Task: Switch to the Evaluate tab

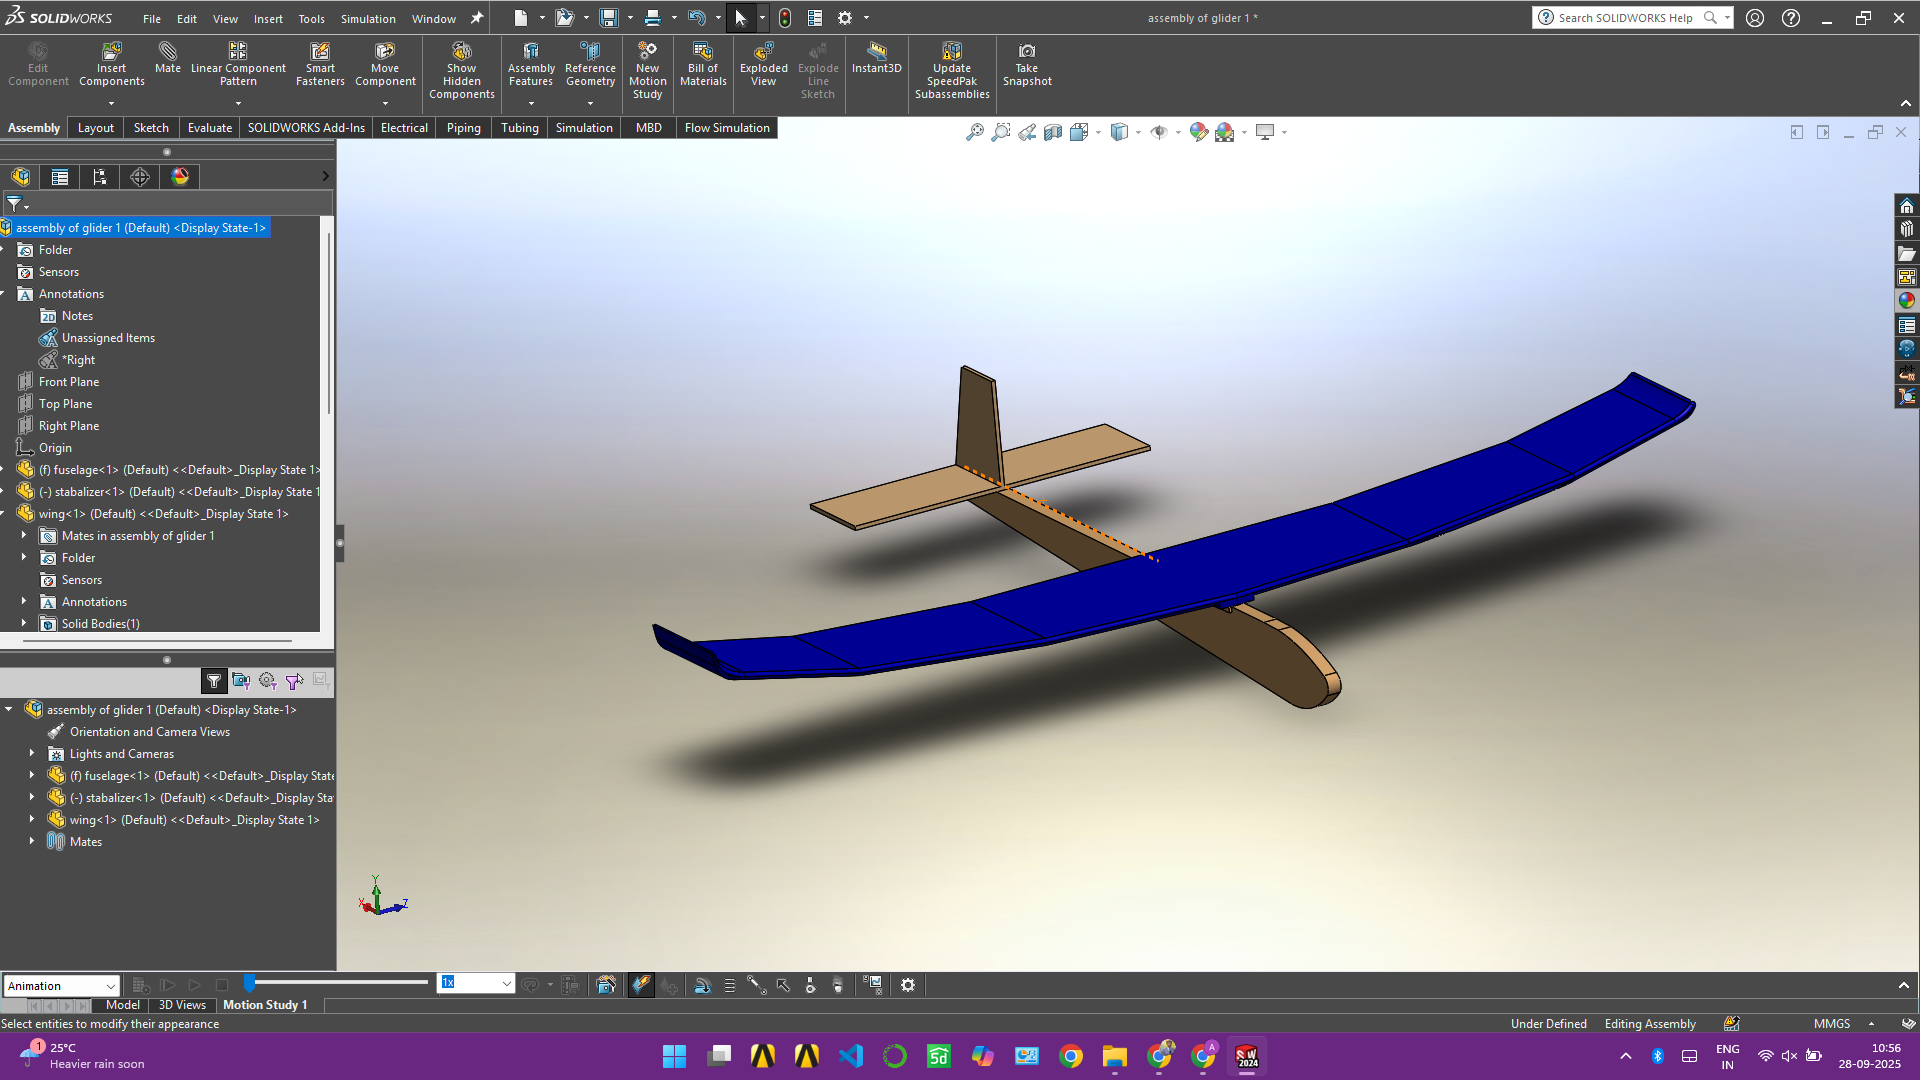Action: 209,128
